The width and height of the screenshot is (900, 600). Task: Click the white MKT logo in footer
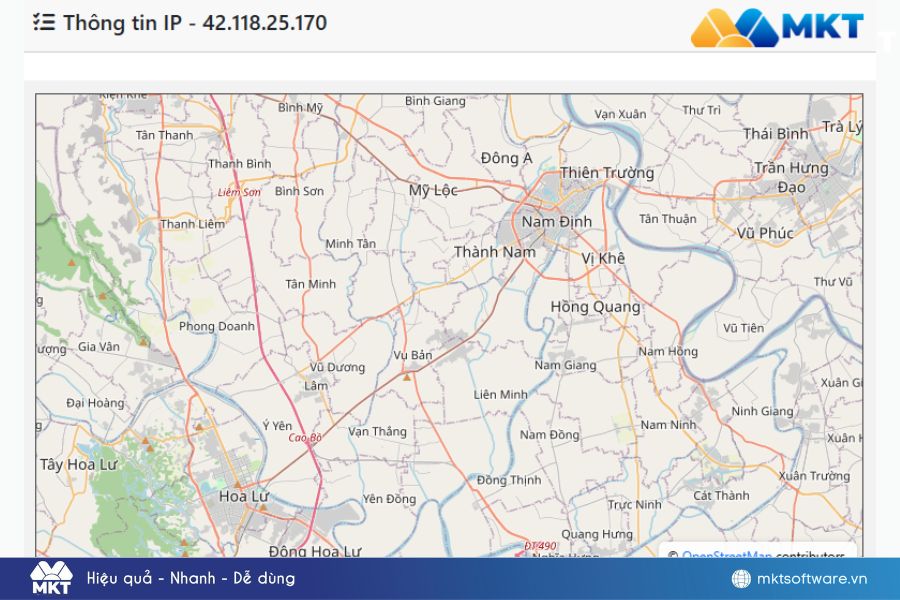(x=50, y=578)
